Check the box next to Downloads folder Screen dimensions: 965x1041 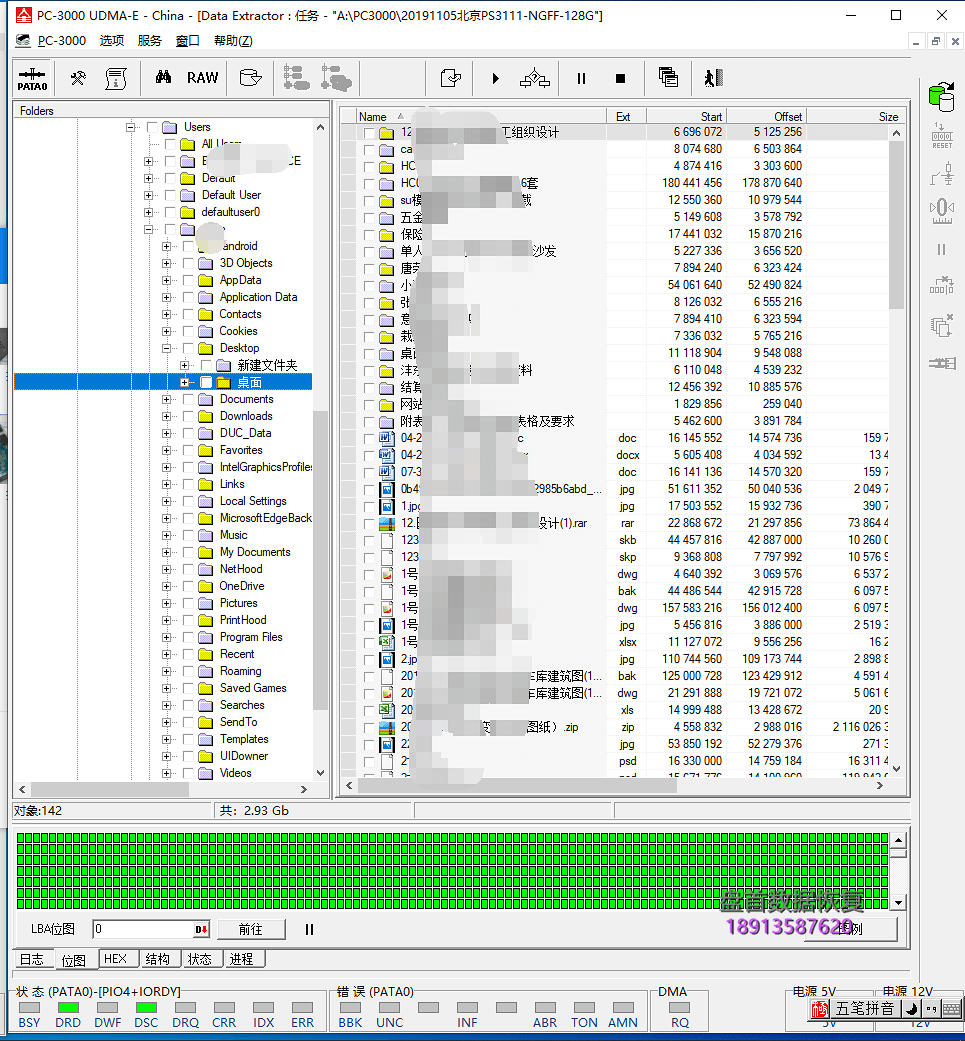[x=188, y=417]
